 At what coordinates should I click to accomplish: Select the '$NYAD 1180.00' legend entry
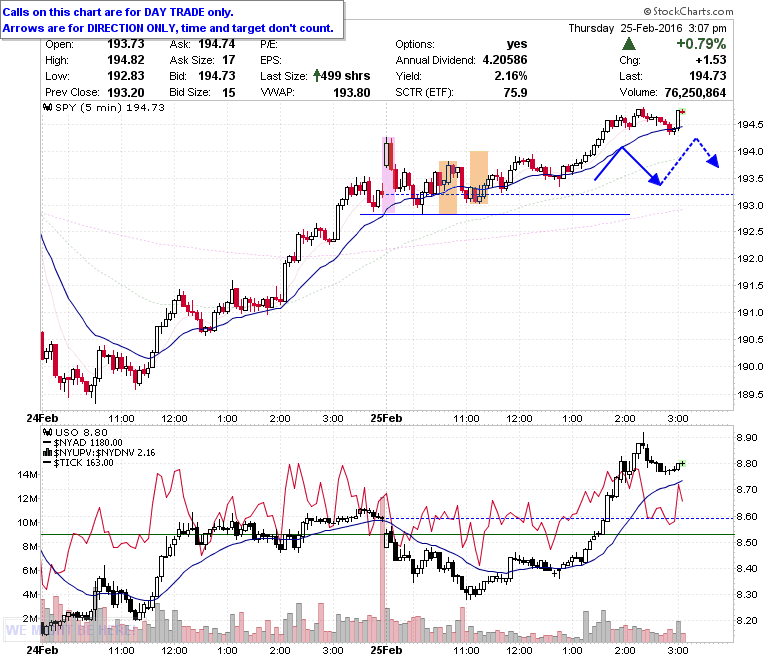point(88,443)
